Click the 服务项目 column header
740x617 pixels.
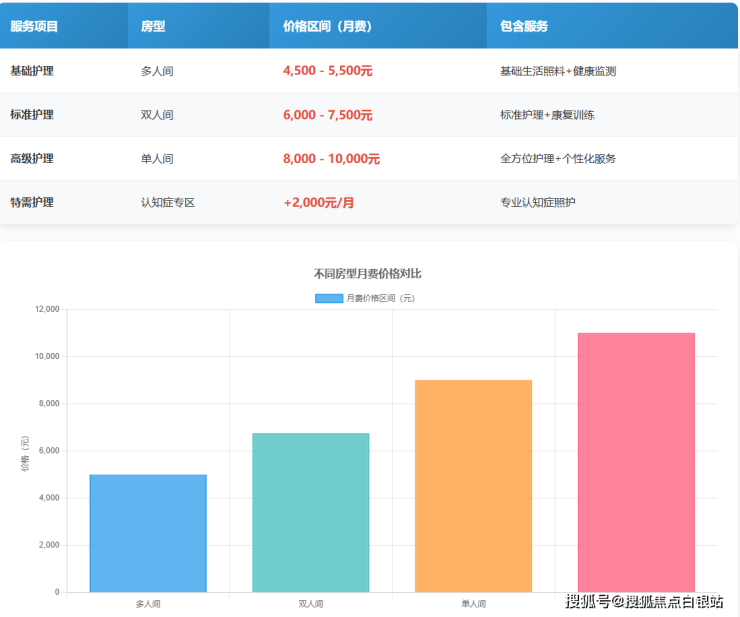34,27
